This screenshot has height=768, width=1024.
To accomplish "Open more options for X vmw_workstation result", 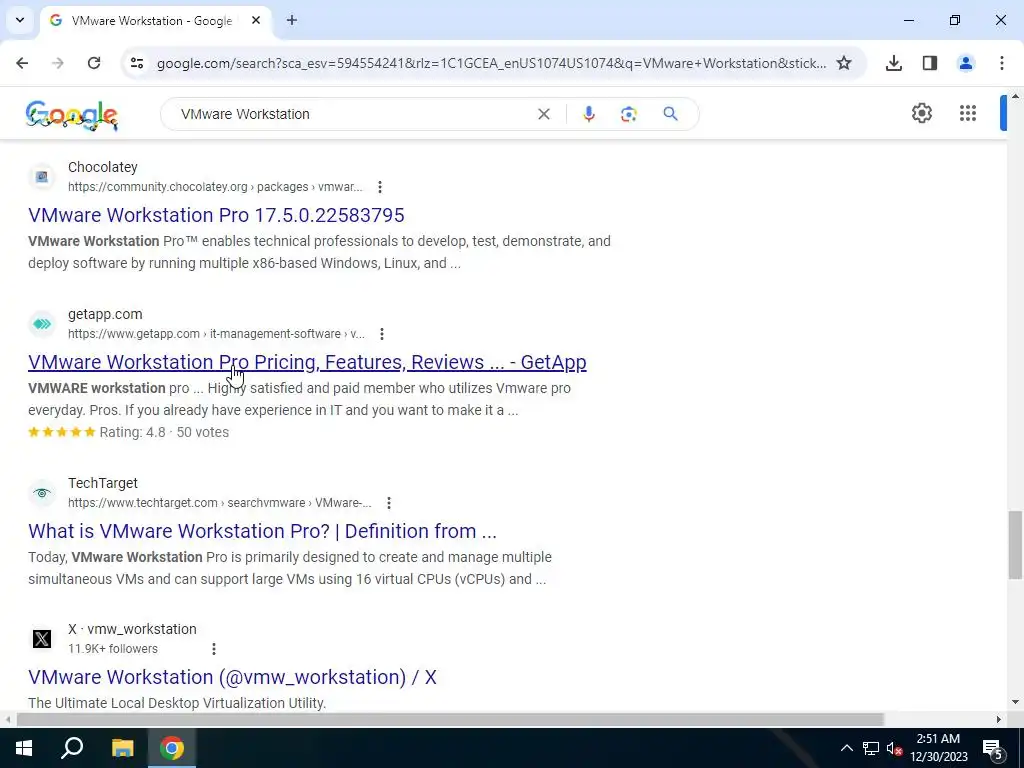I will [x=214, y=648].
